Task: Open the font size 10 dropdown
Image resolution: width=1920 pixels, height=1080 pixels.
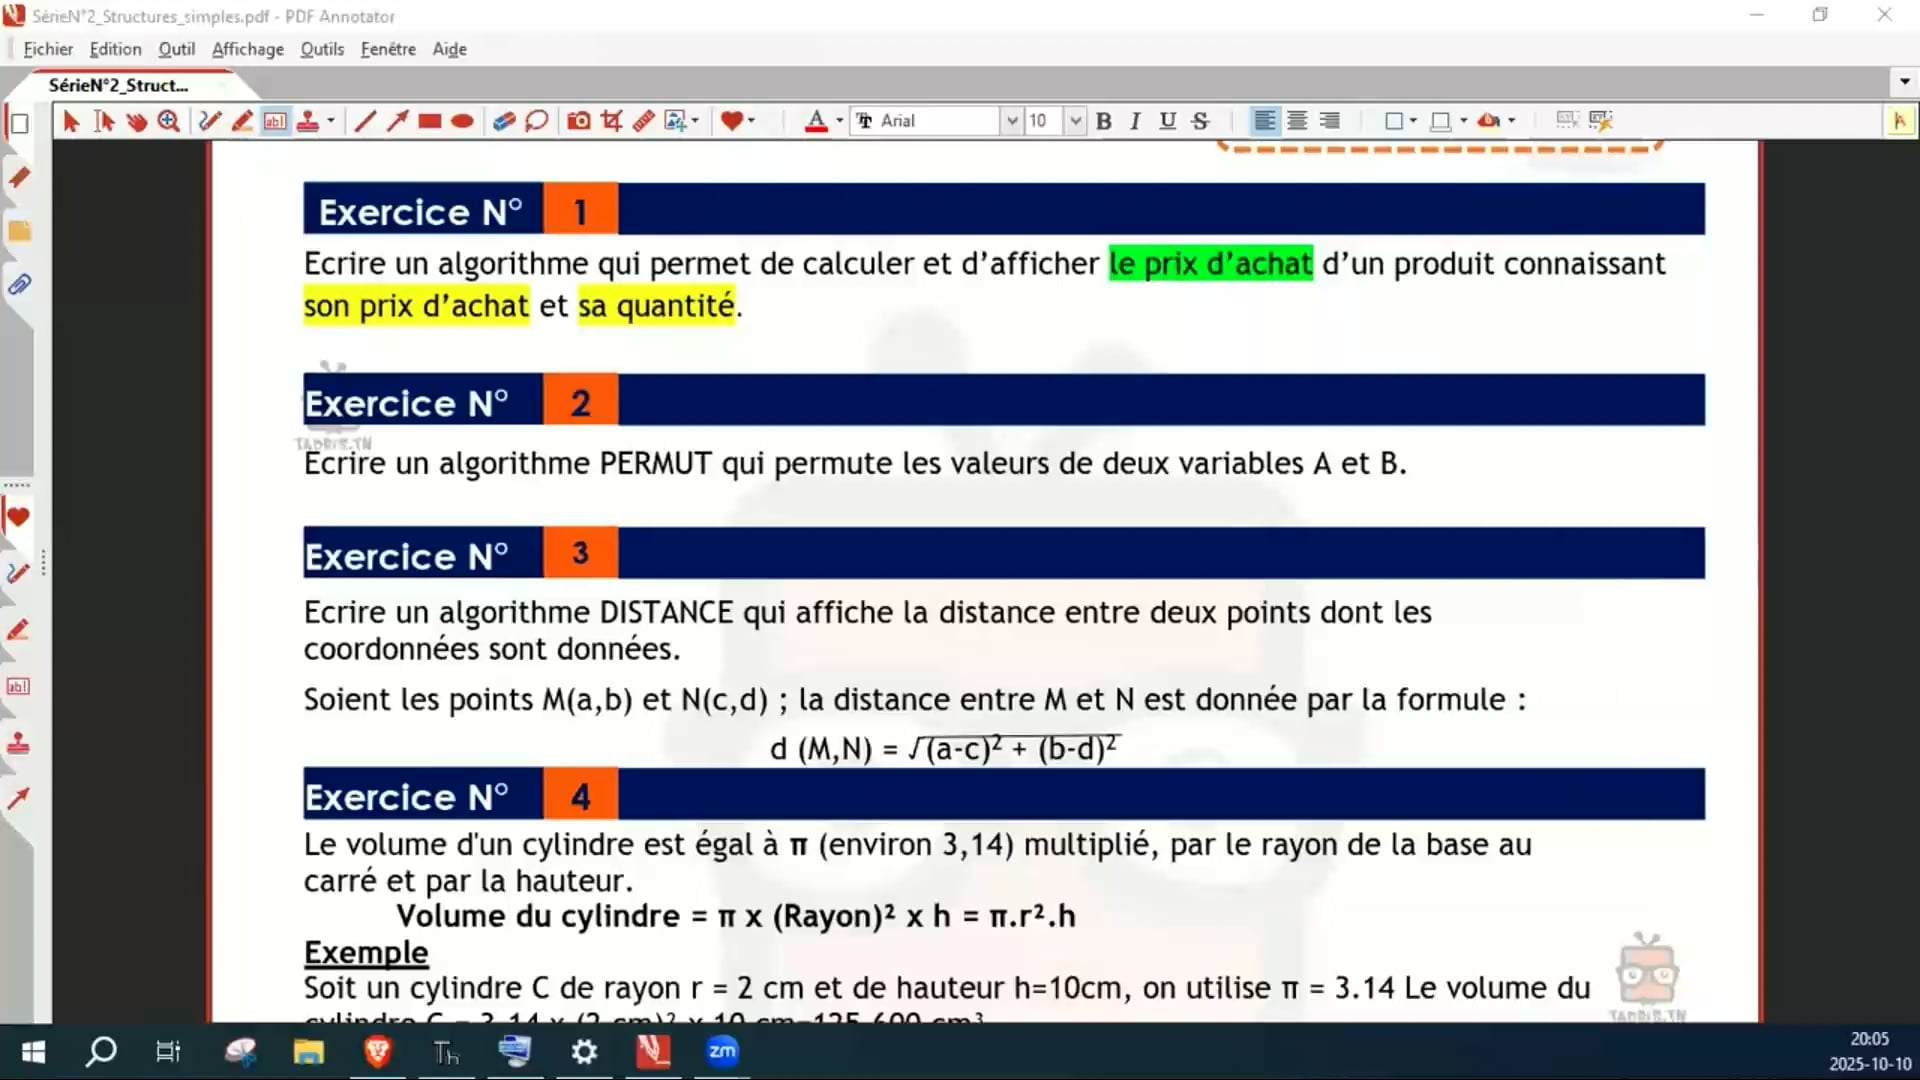Action: click(x=1075, y=121)
